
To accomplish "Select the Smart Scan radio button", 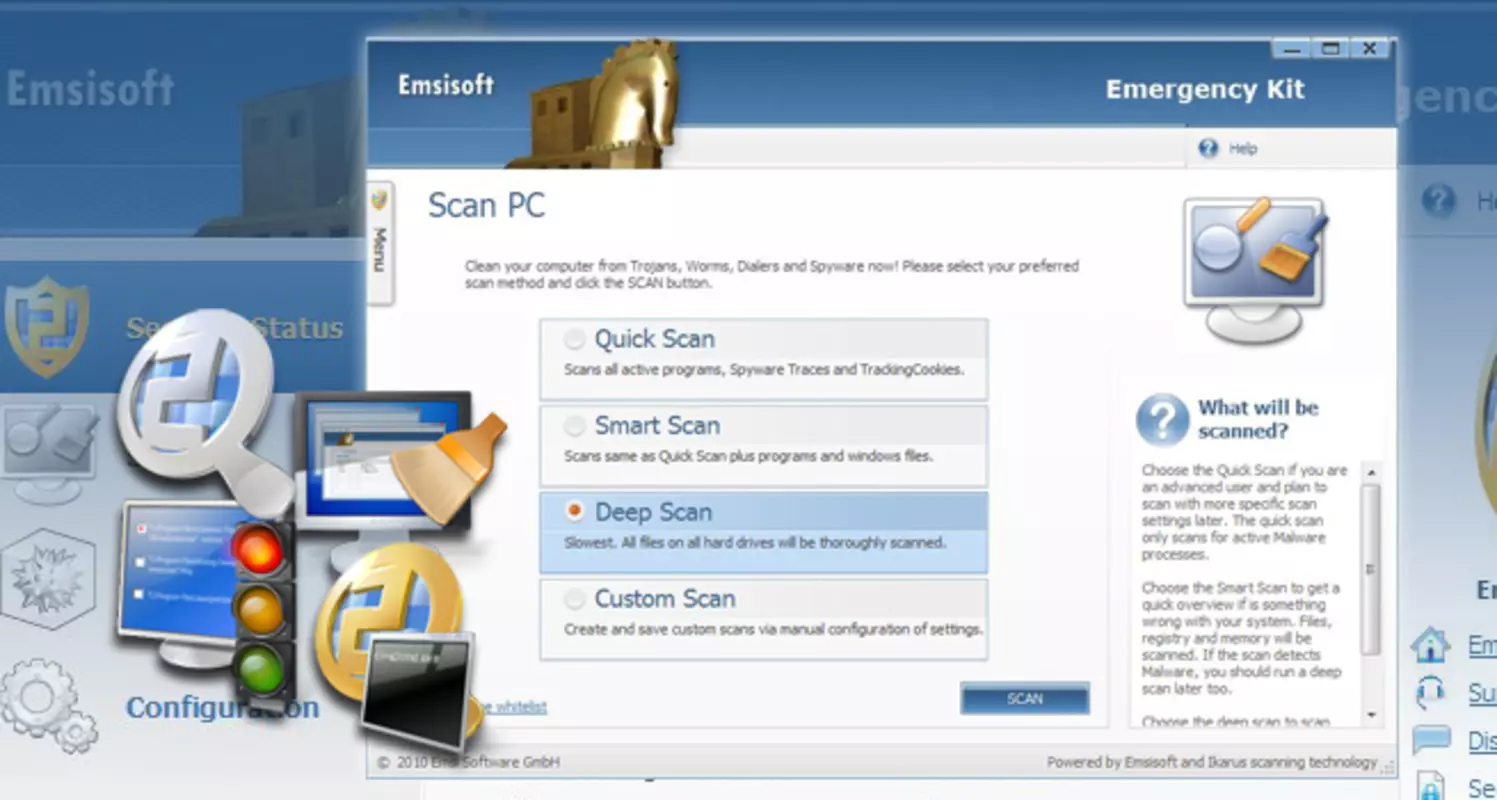I will 574,426.
